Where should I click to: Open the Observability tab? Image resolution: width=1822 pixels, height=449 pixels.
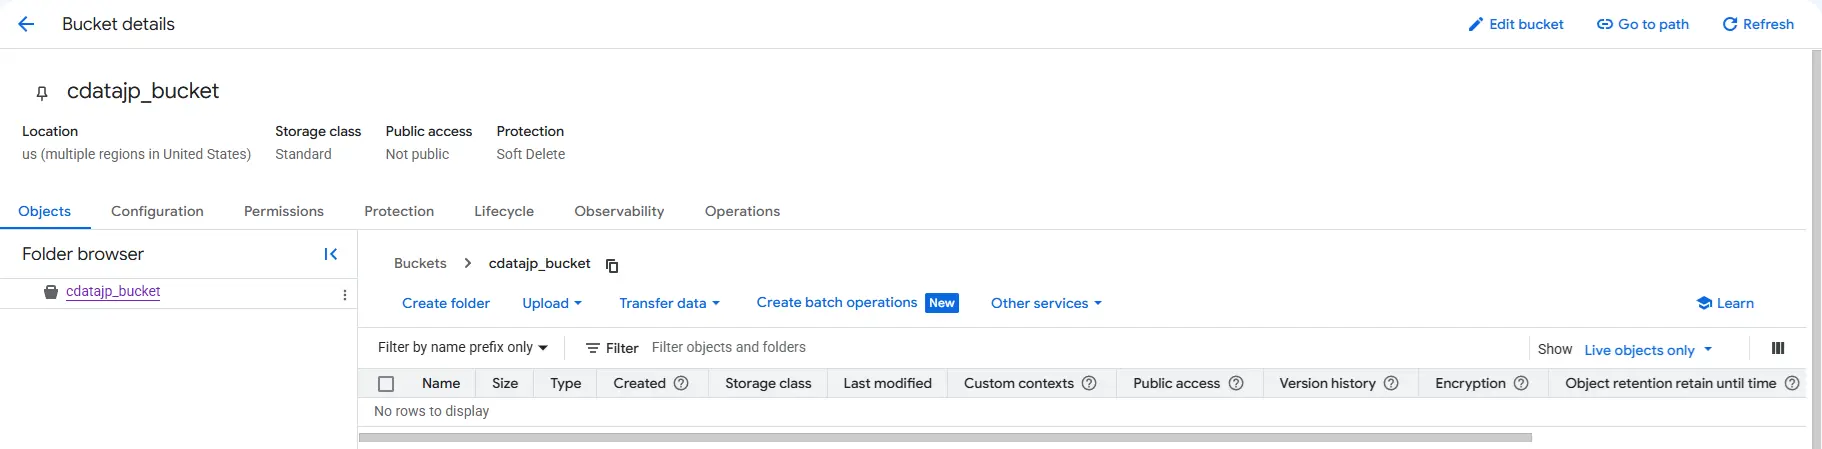[619, 211]
